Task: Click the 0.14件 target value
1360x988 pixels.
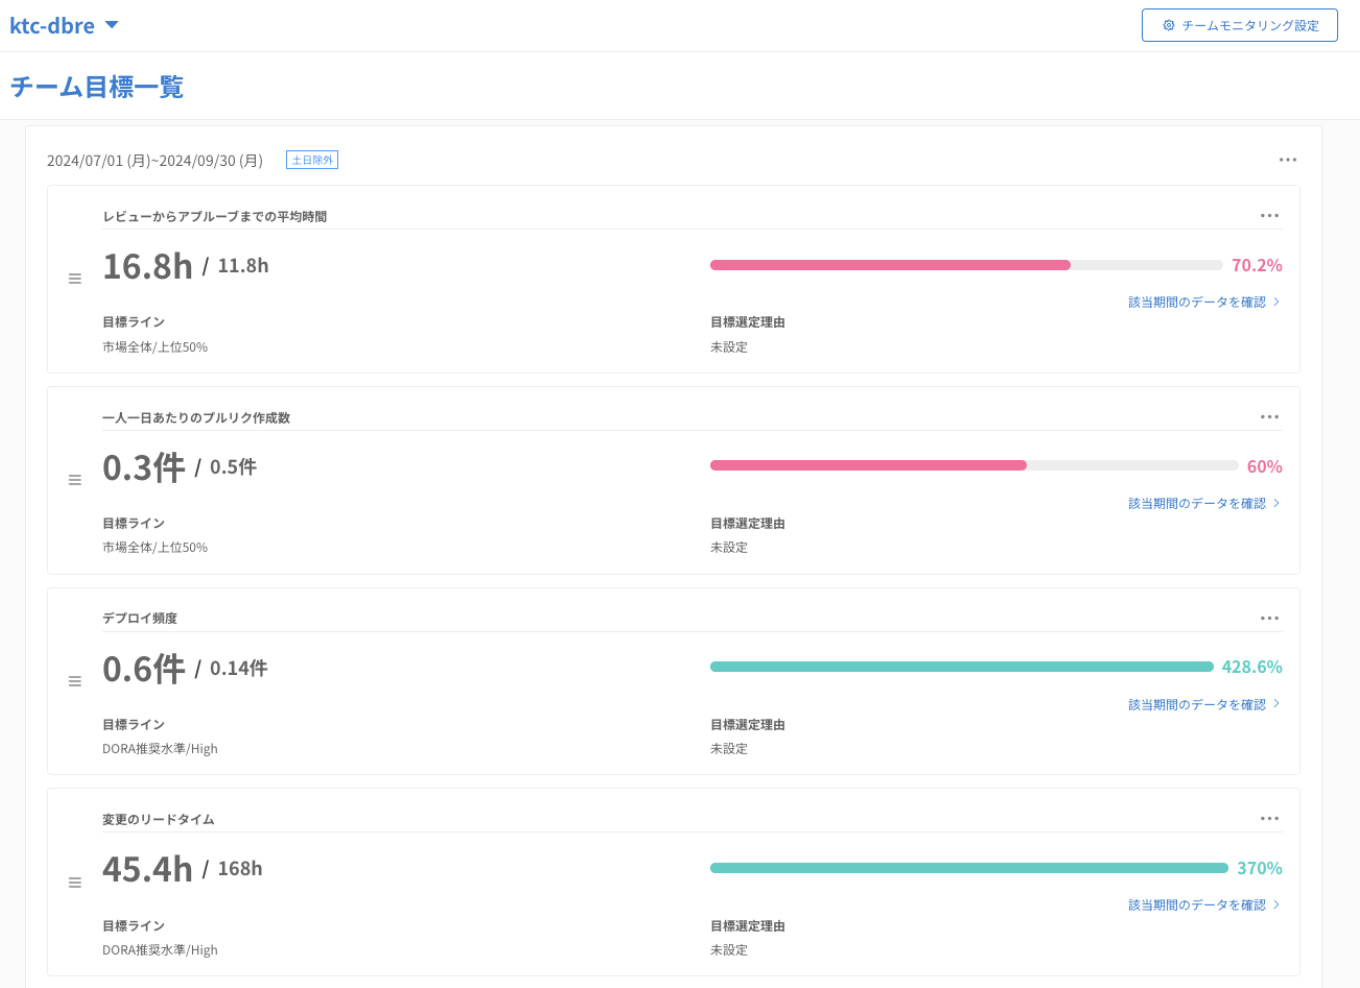Action: coord(238,668)
